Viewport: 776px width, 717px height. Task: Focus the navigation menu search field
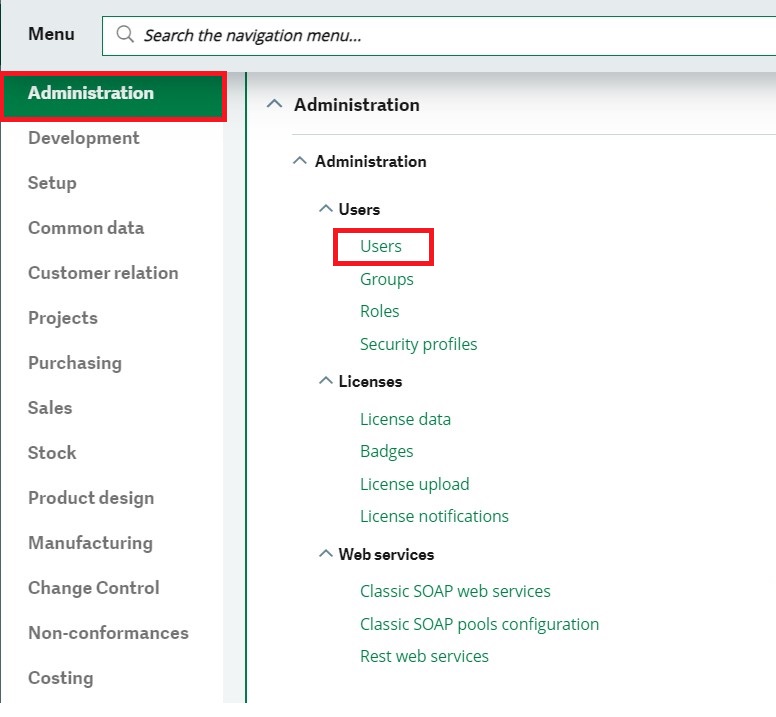[x=438, y=36]
